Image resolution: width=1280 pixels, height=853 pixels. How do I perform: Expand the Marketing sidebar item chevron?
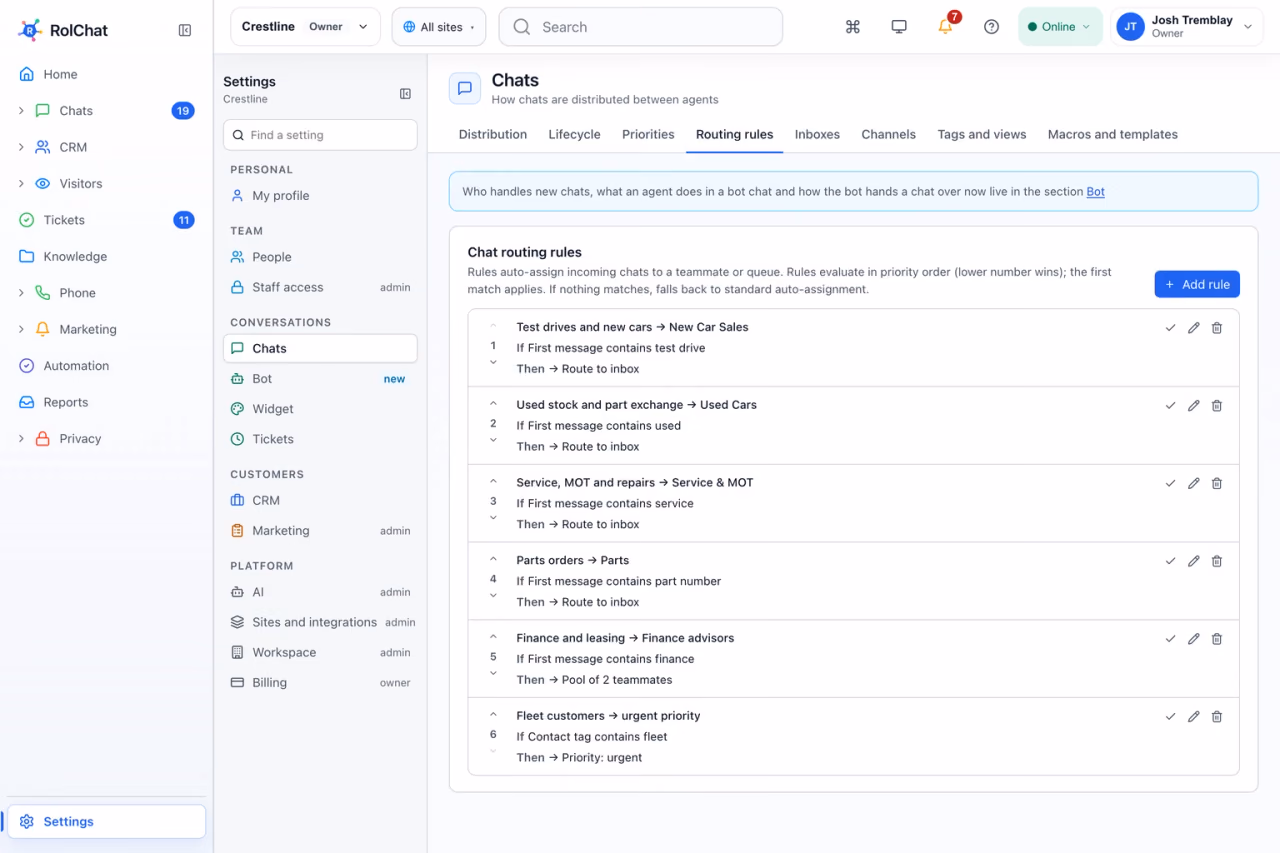click(21, 329)
